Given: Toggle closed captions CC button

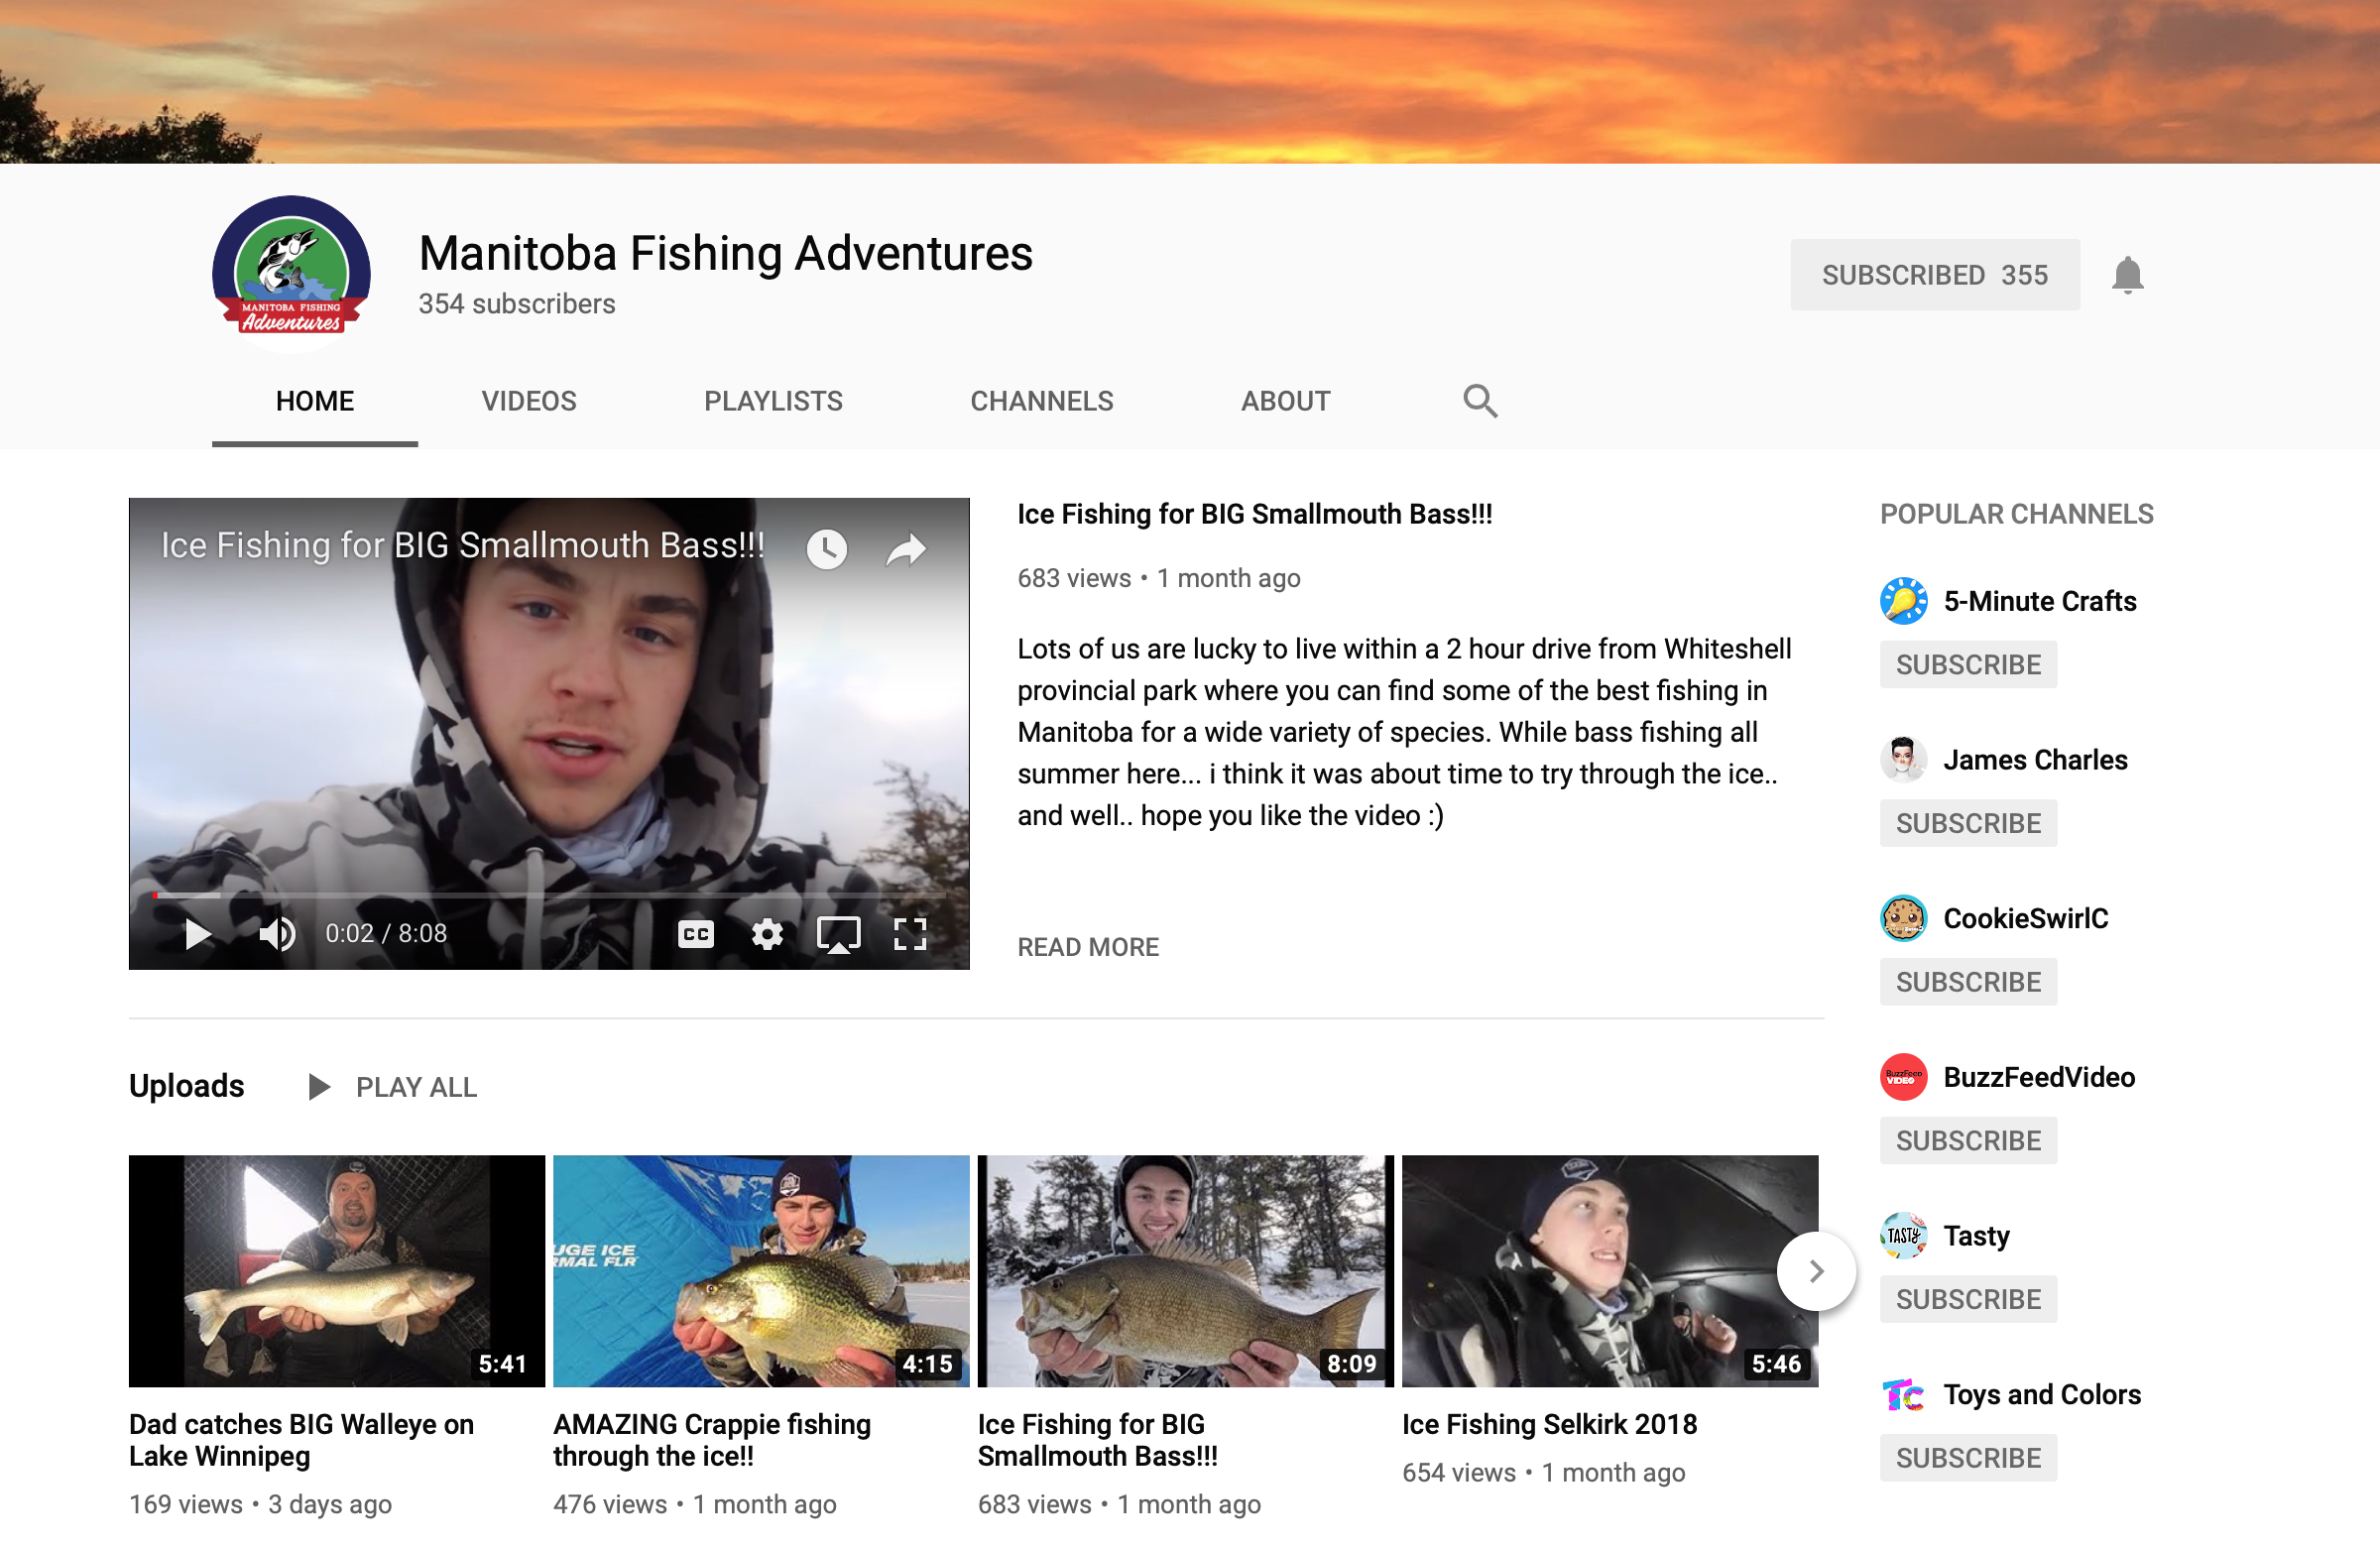Looking at the screenshot, I should tap(696, 934).
